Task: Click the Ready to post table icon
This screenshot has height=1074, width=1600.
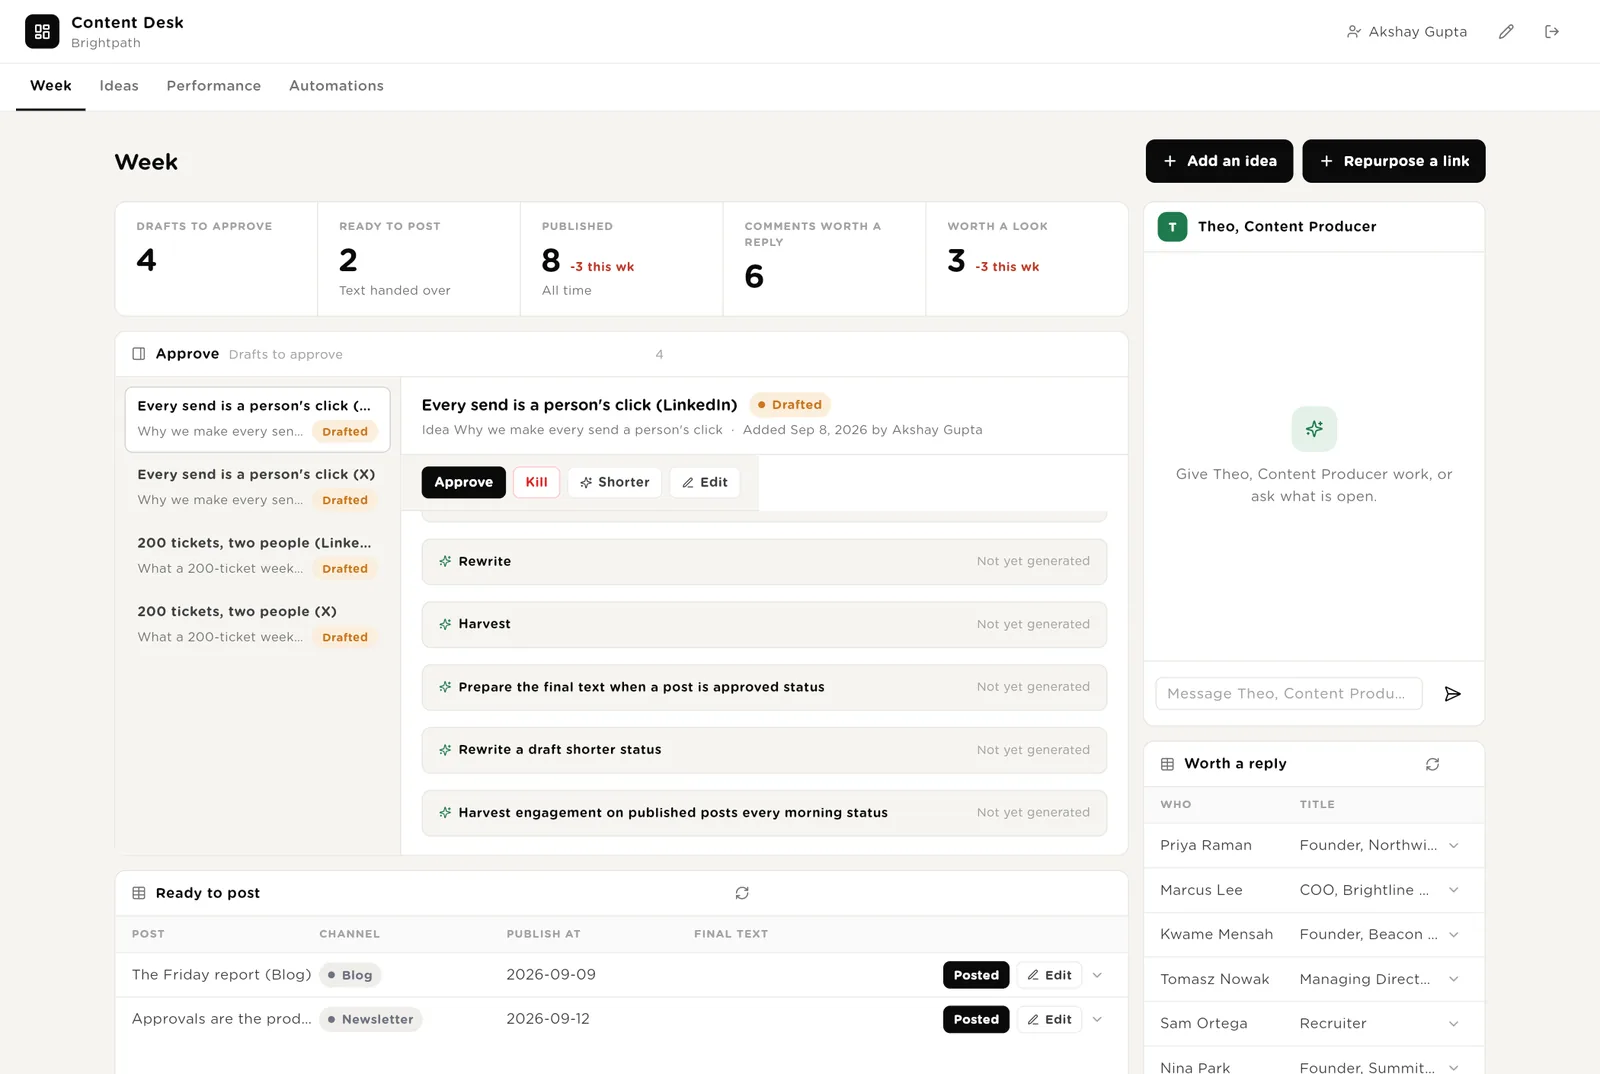Action: (x=139, y=893)
